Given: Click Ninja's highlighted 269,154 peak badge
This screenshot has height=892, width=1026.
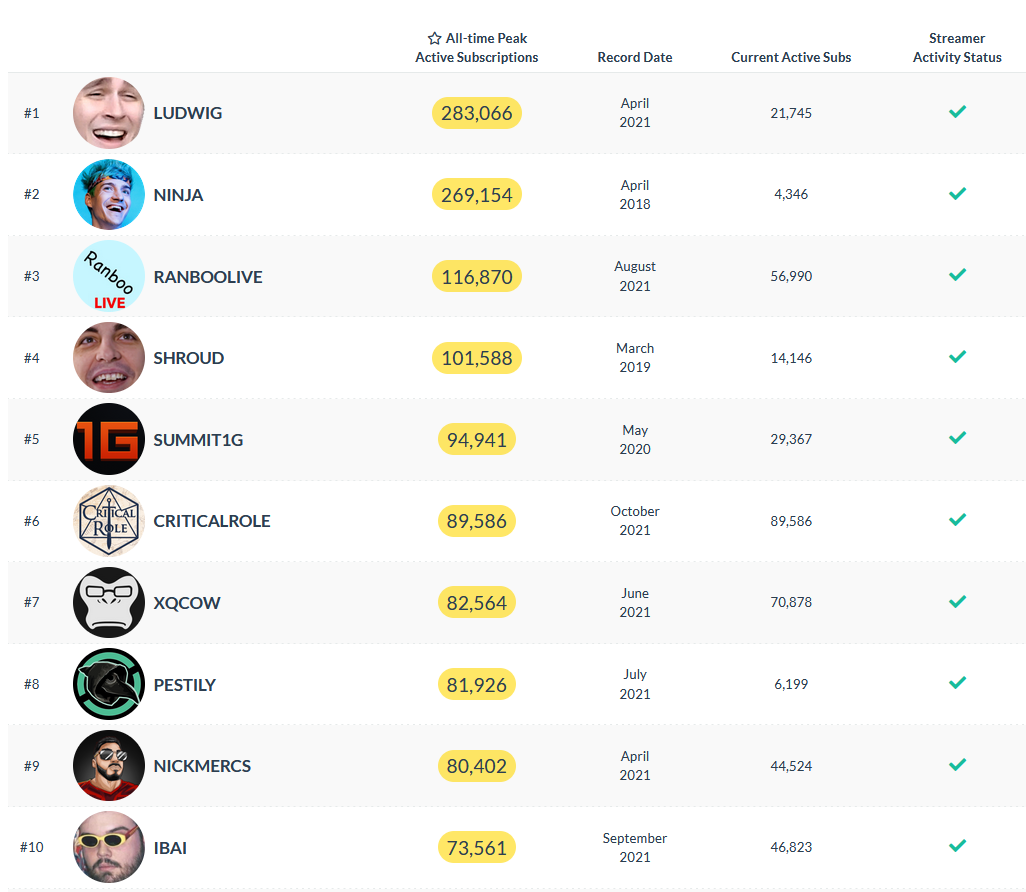Looking at the screenshot, I should tap(477, 194).
